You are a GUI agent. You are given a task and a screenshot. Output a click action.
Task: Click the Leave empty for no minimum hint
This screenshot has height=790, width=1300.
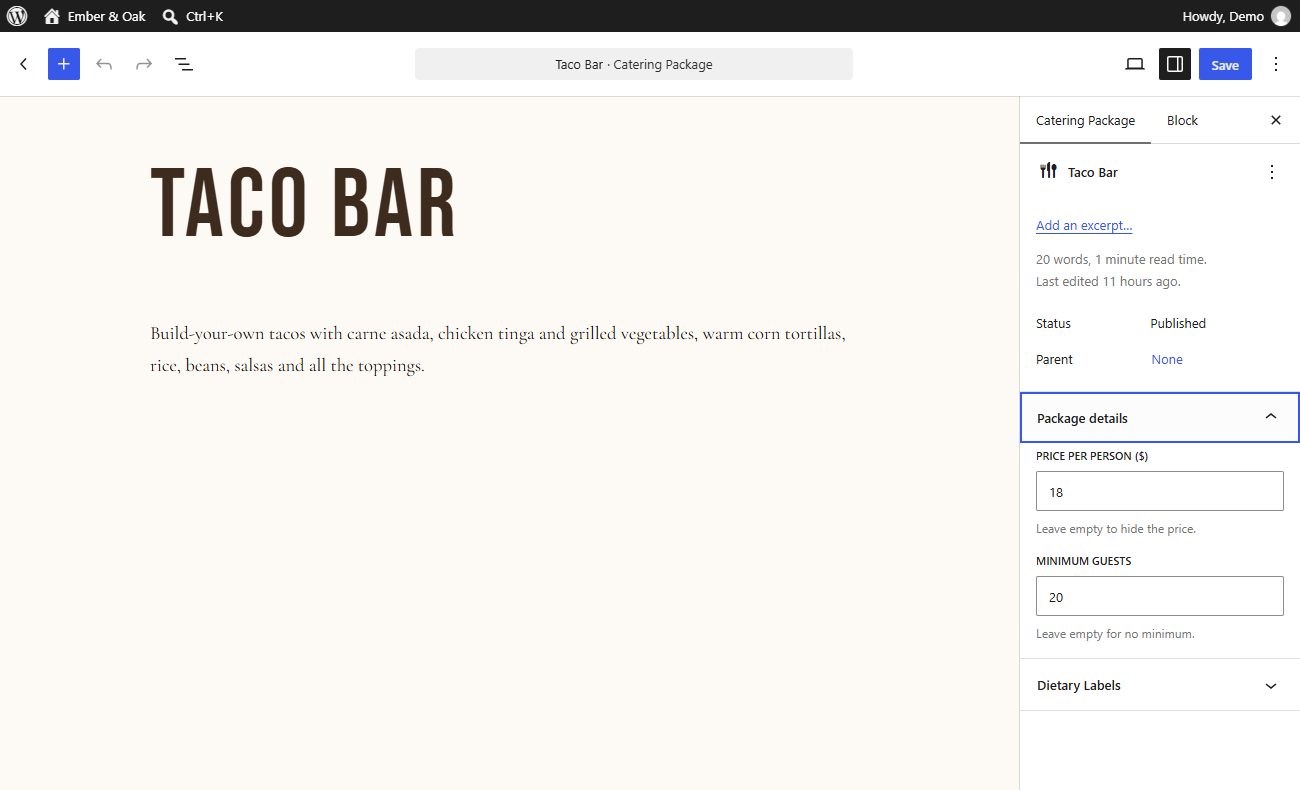(1115, 634)
